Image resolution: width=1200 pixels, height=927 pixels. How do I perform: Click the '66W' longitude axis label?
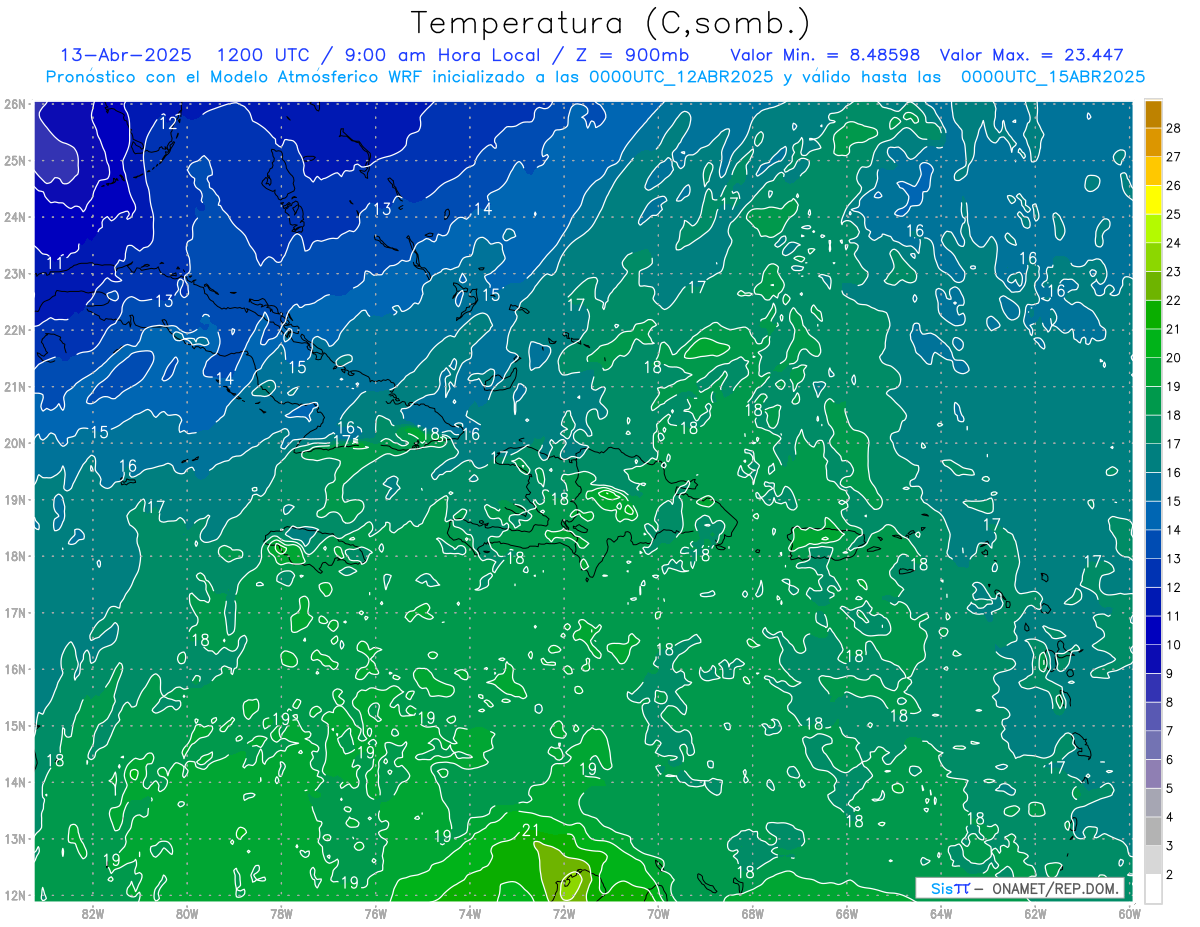[x=846, y=912]
